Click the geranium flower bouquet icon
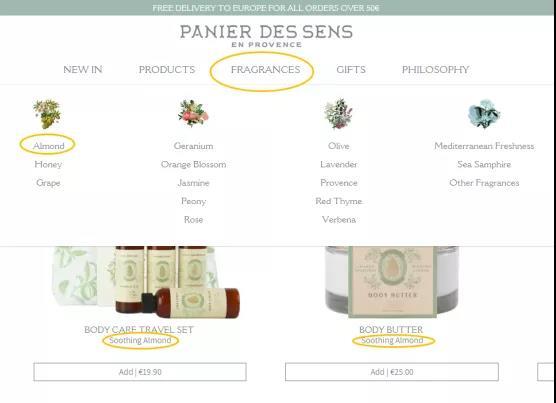The image size is (556, 403). (x=193, y=113)
